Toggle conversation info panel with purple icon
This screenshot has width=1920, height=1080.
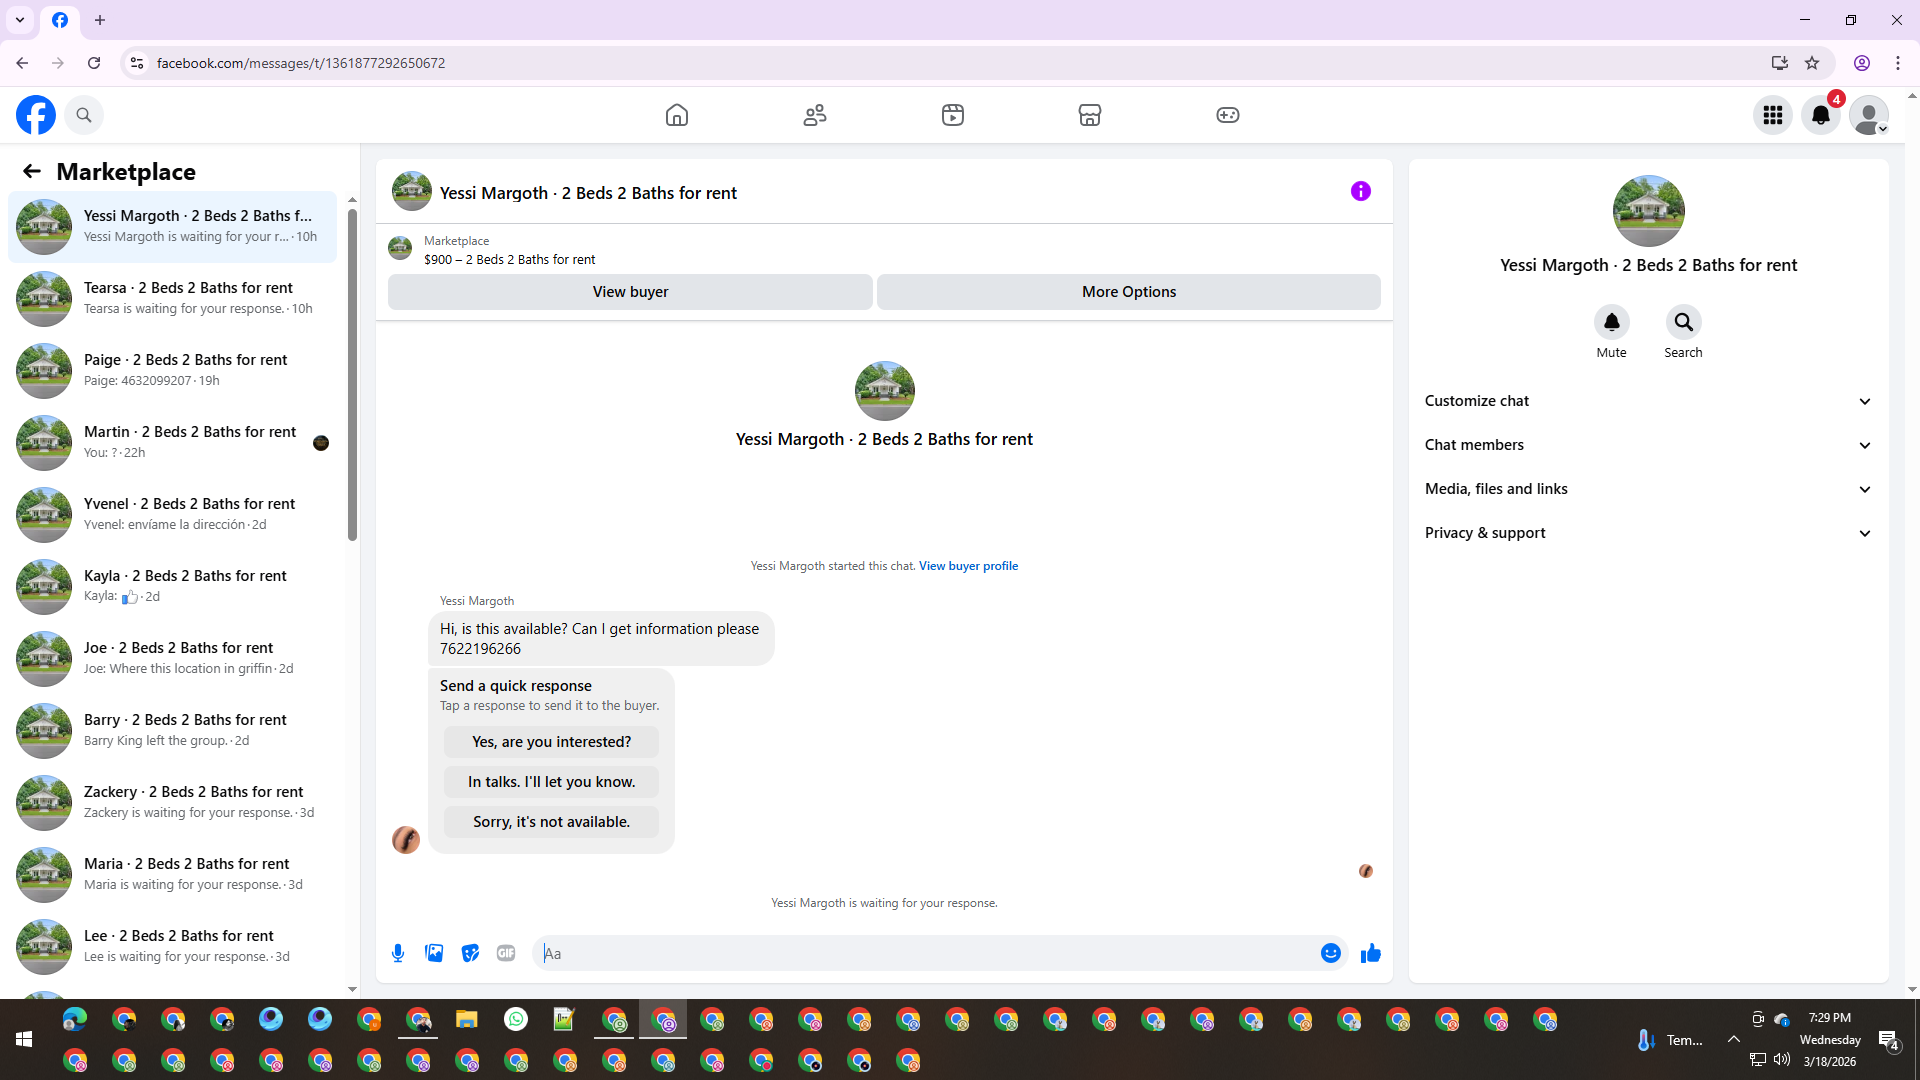pyautogui.click(x=1360, y=191)
